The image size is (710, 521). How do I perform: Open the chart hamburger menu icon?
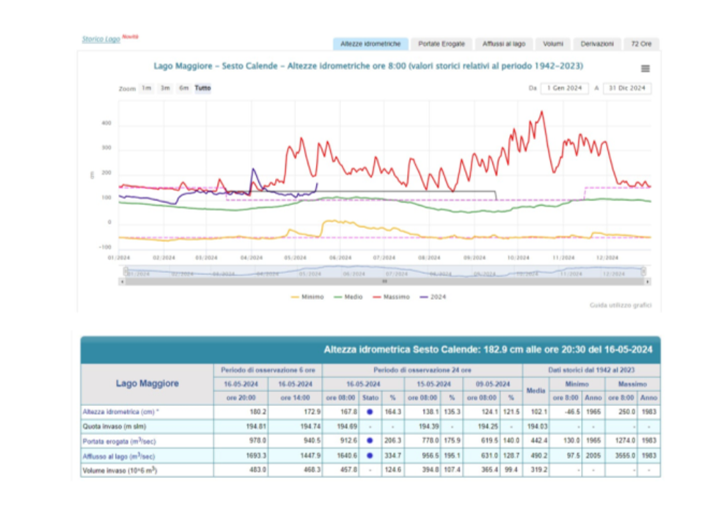(645, 68)
